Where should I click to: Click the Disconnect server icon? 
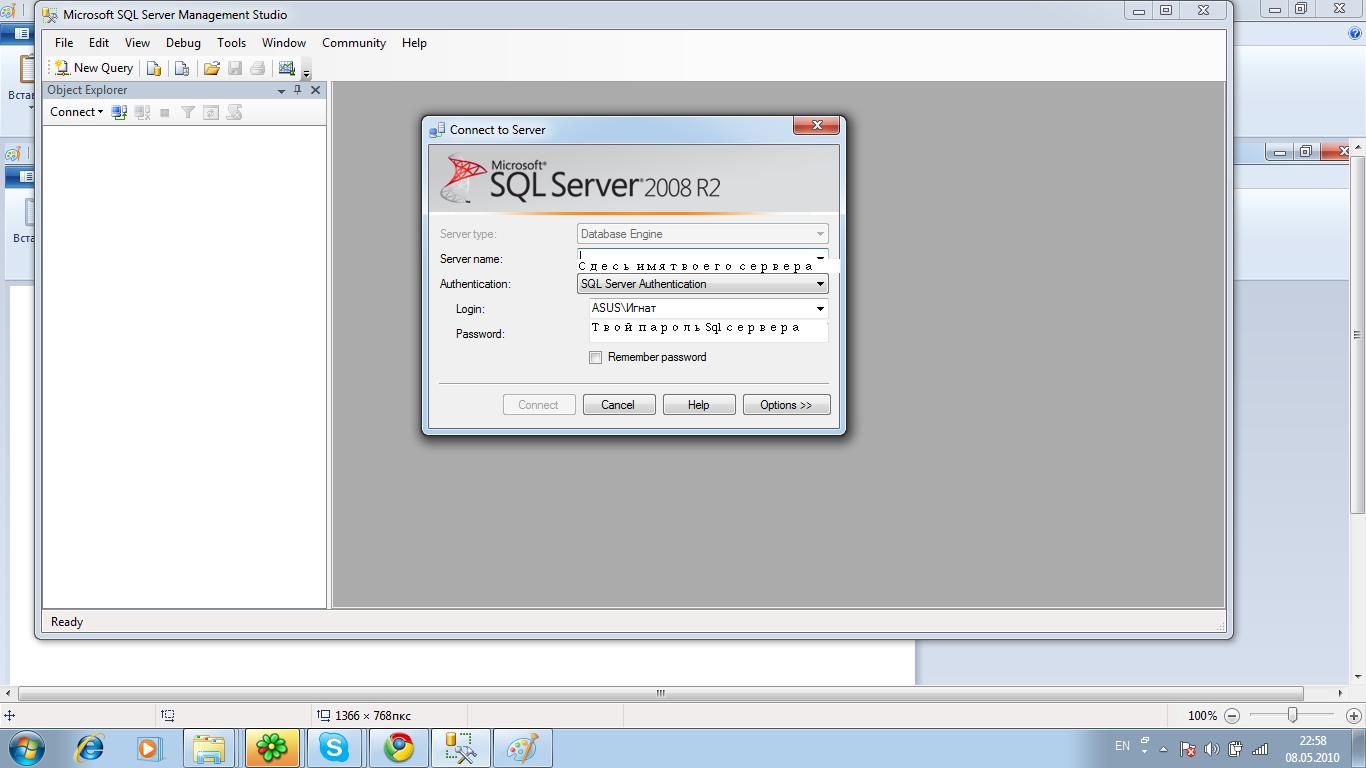(x=142, y=112)
